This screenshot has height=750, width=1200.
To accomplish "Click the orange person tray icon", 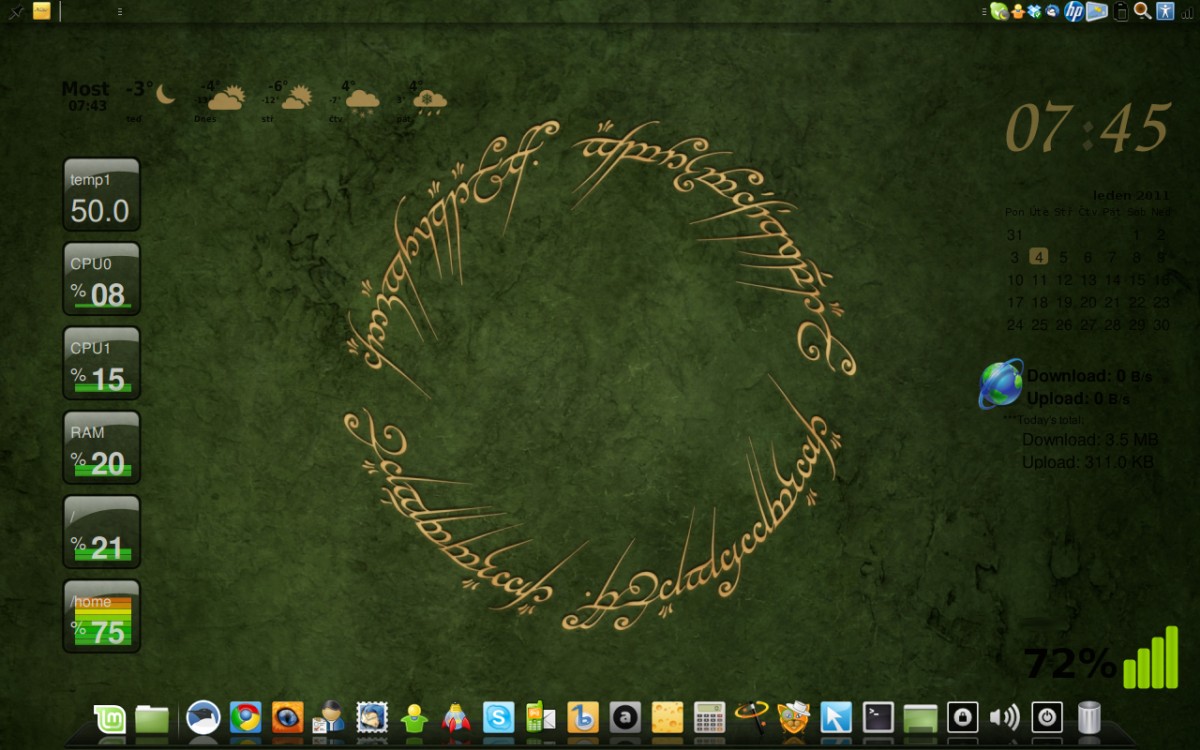I will tap(1018, 11).
